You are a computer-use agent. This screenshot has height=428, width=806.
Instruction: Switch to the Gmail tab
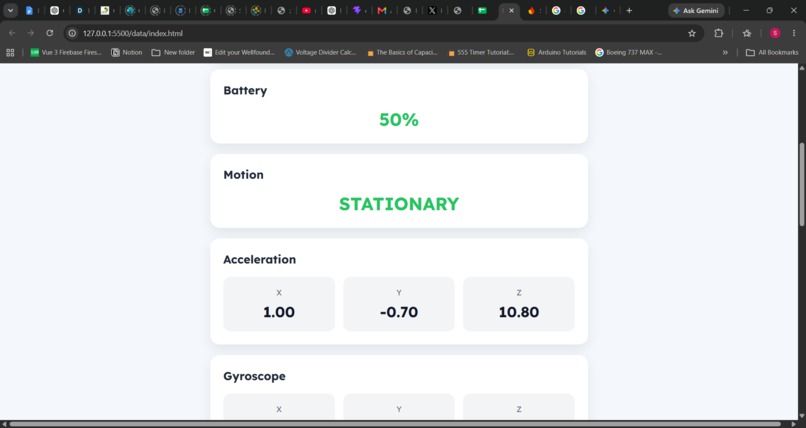click(382, 10)
